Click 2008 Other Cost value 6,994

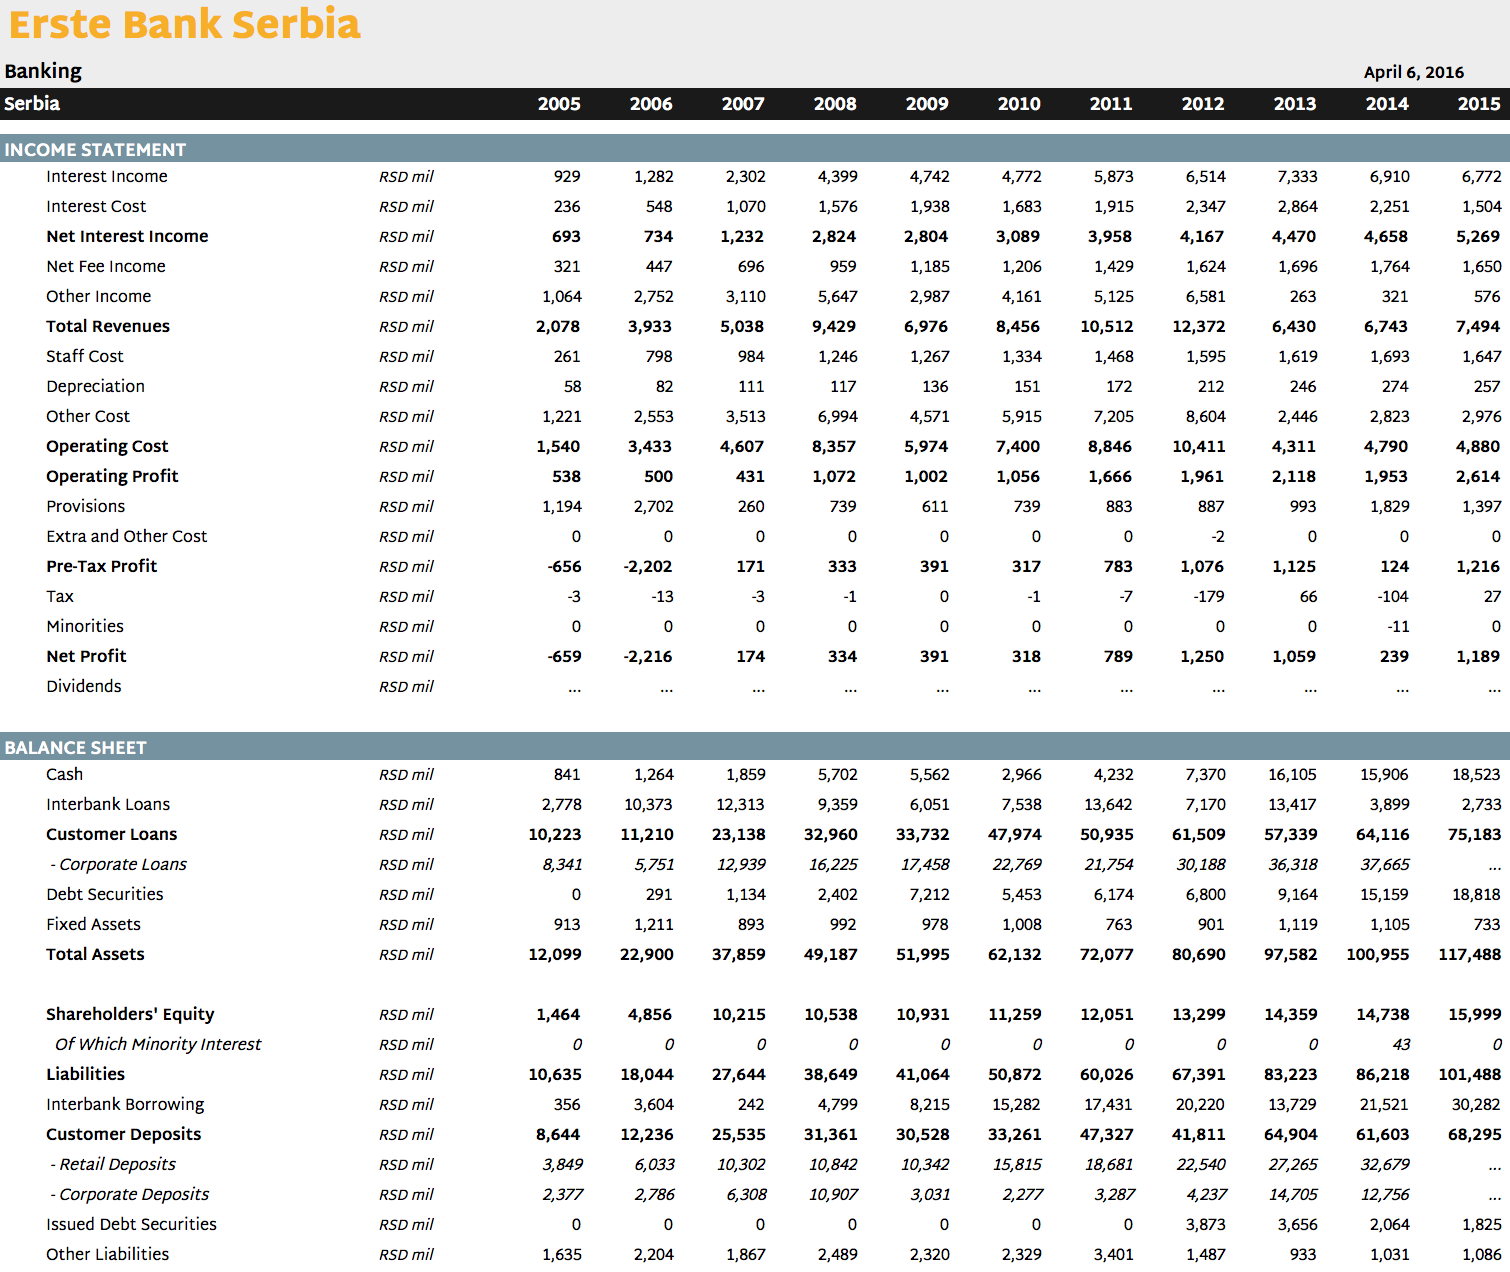(x=837, y=417)
